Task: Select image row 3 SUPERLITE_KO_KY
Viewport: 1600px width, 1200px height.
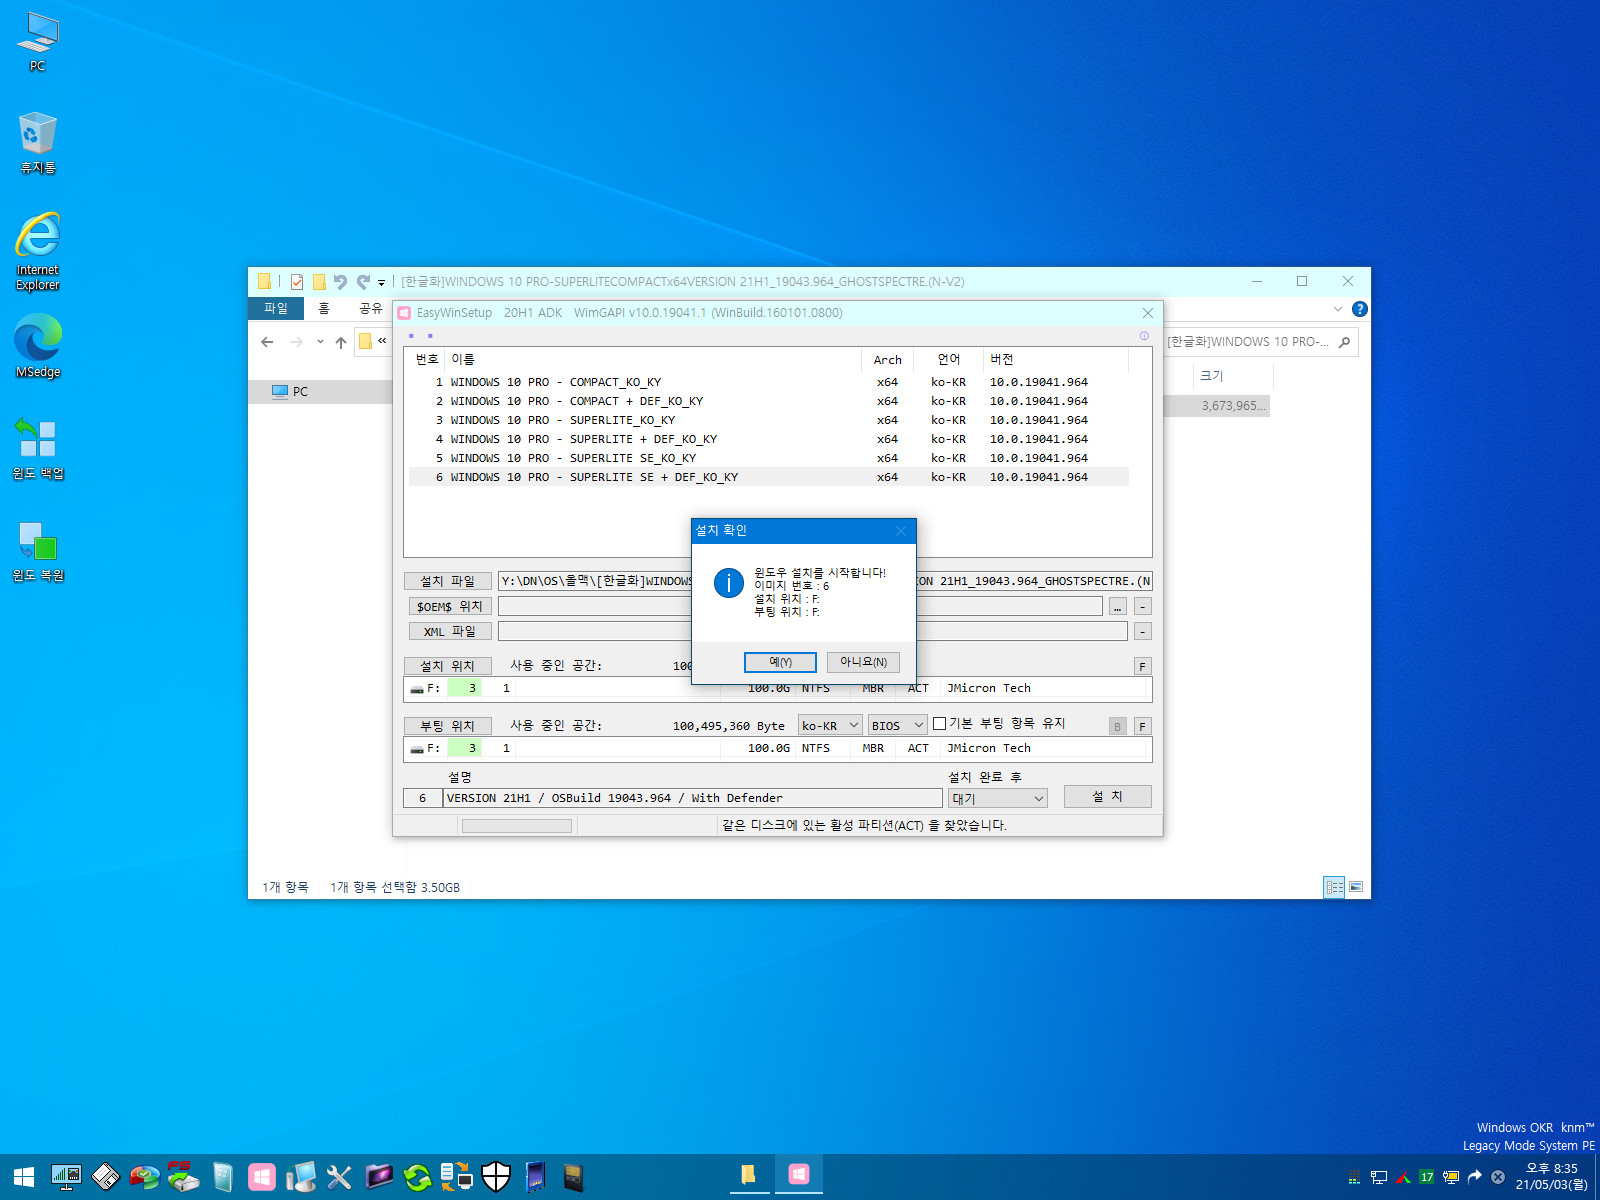Action: [768, 420]
